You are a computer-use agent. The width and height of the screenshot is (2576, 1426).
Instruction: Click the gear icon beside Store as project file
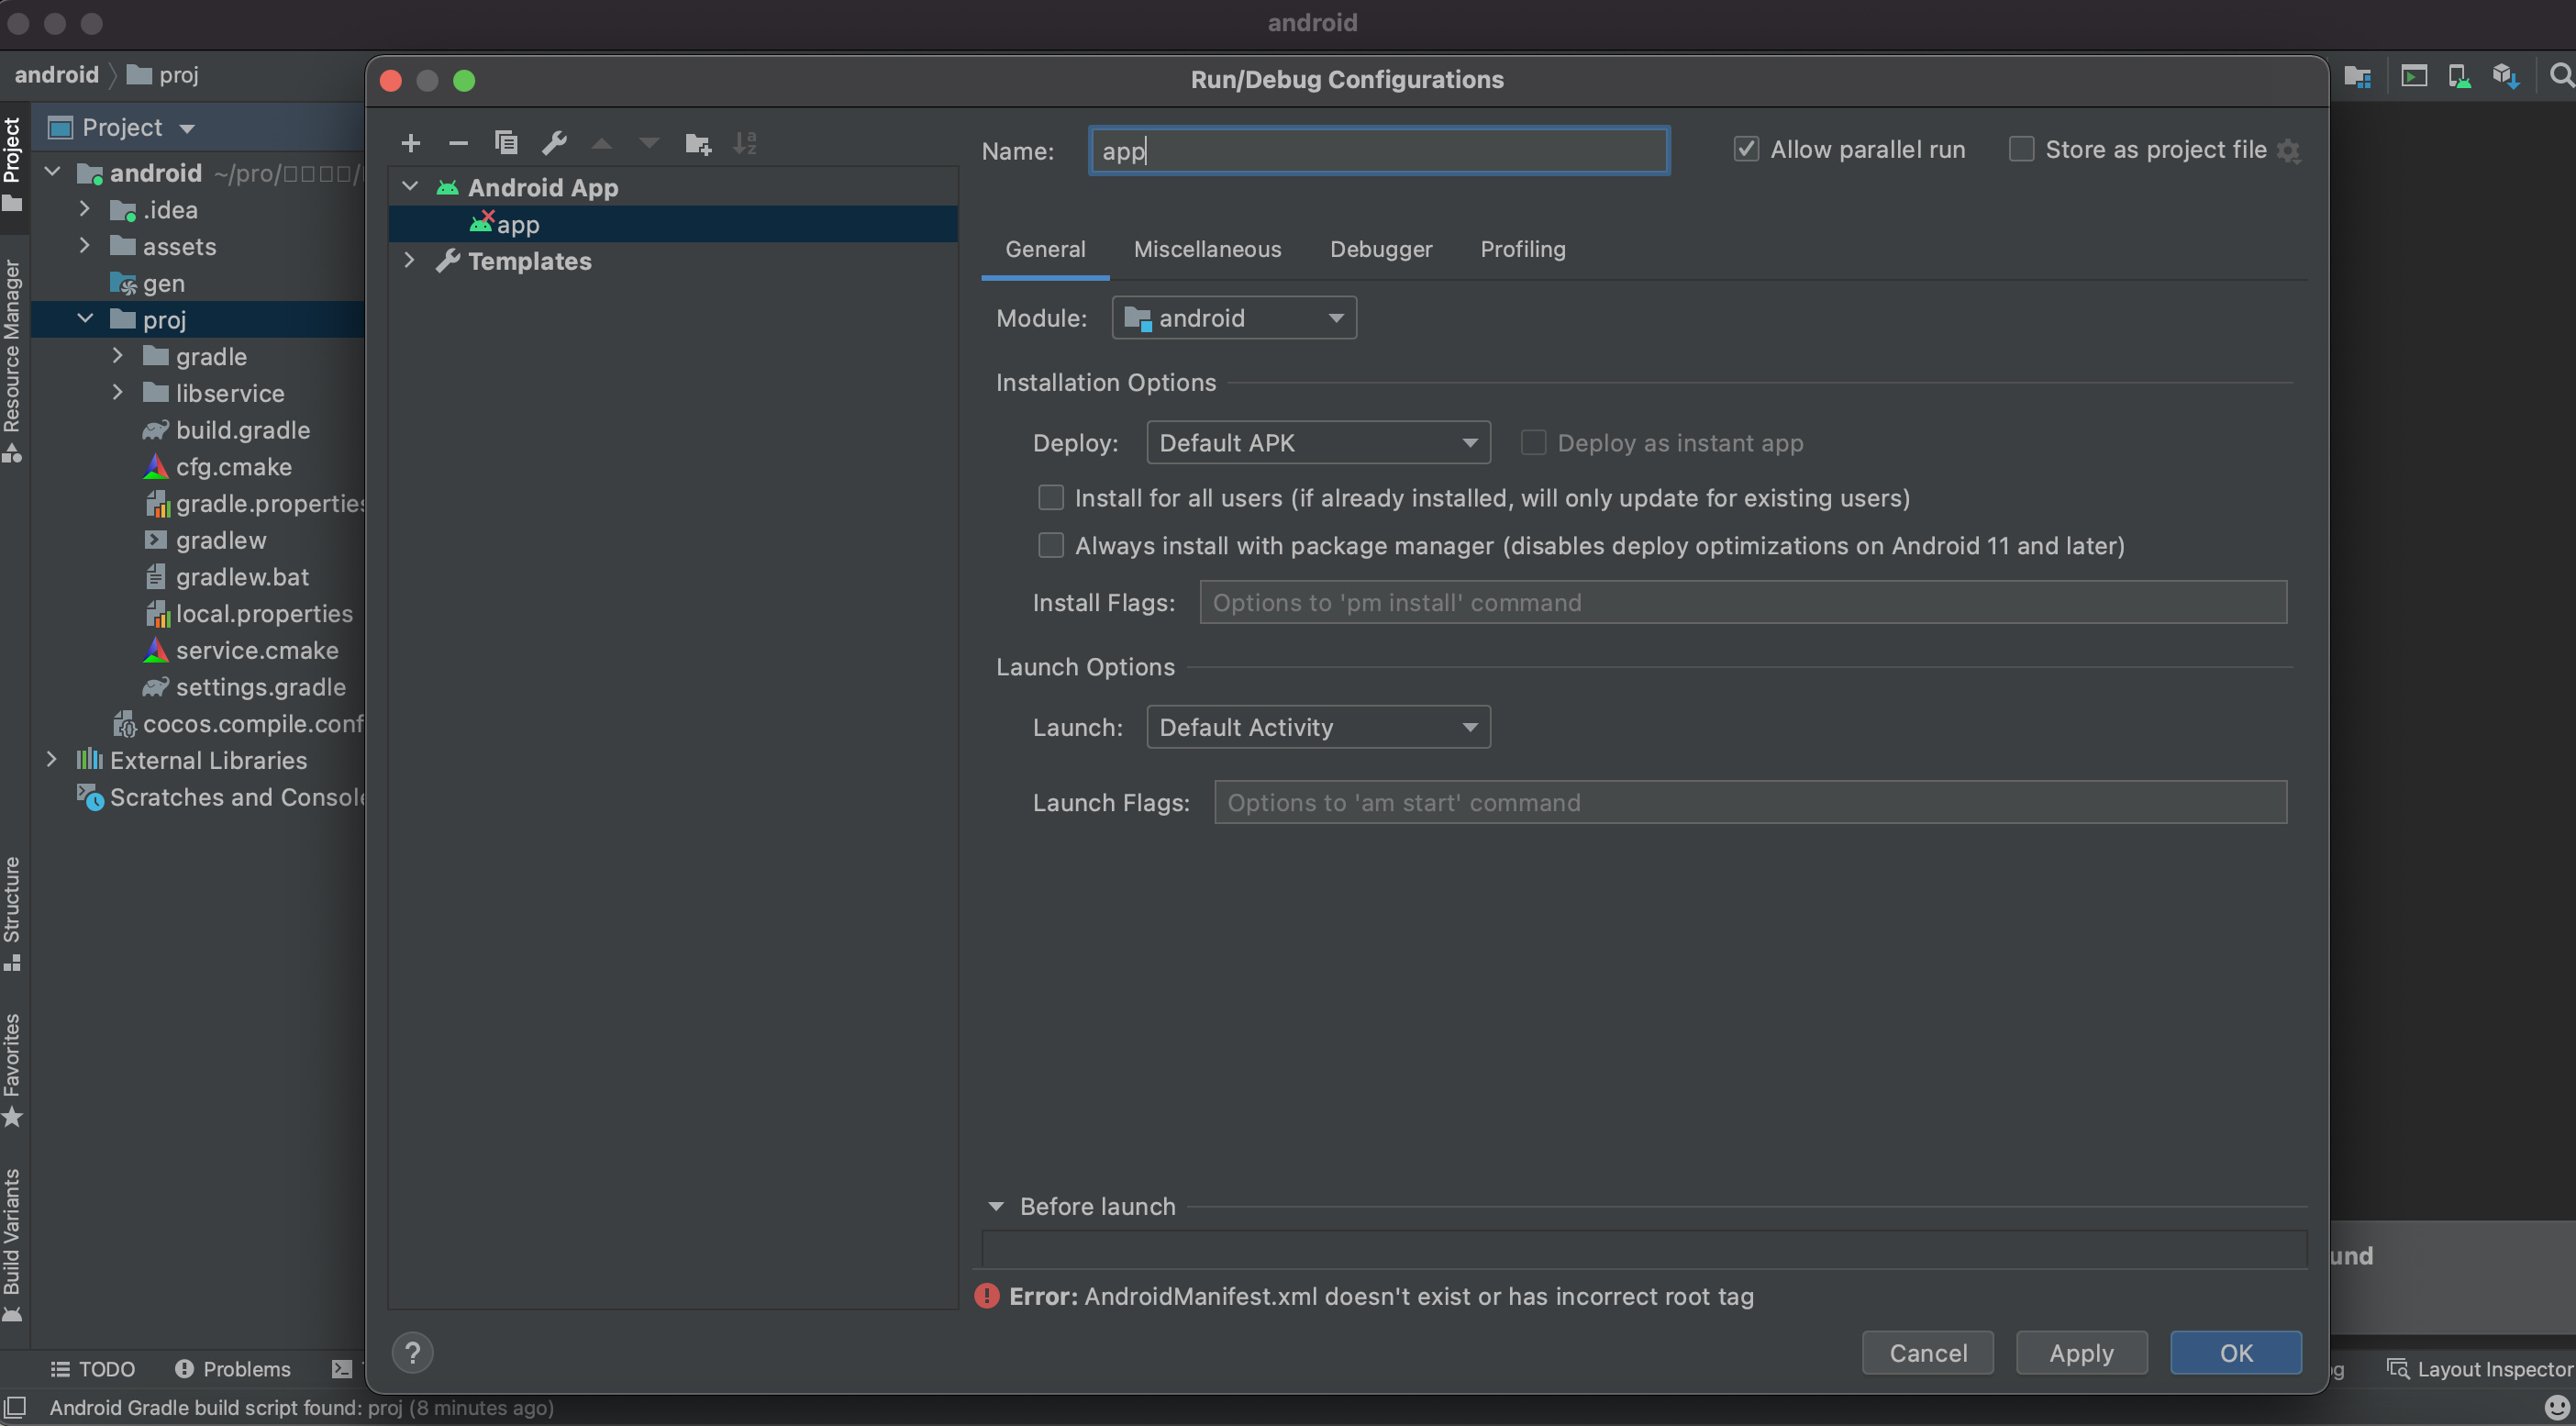coord(2288,151)
